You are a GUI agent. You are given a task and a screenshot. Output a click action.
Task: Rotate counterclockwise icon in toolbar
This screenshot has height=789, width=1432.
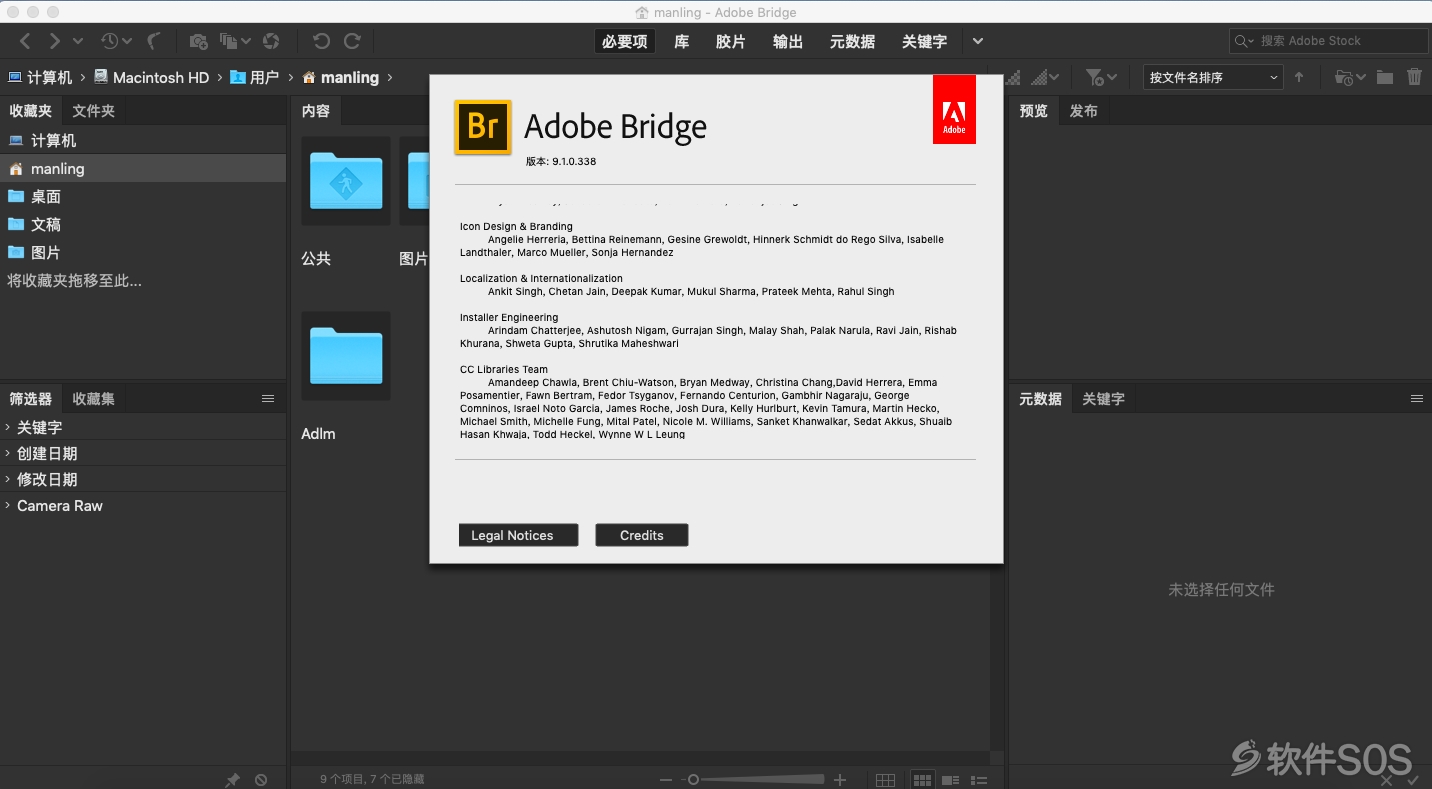point(321,41)
